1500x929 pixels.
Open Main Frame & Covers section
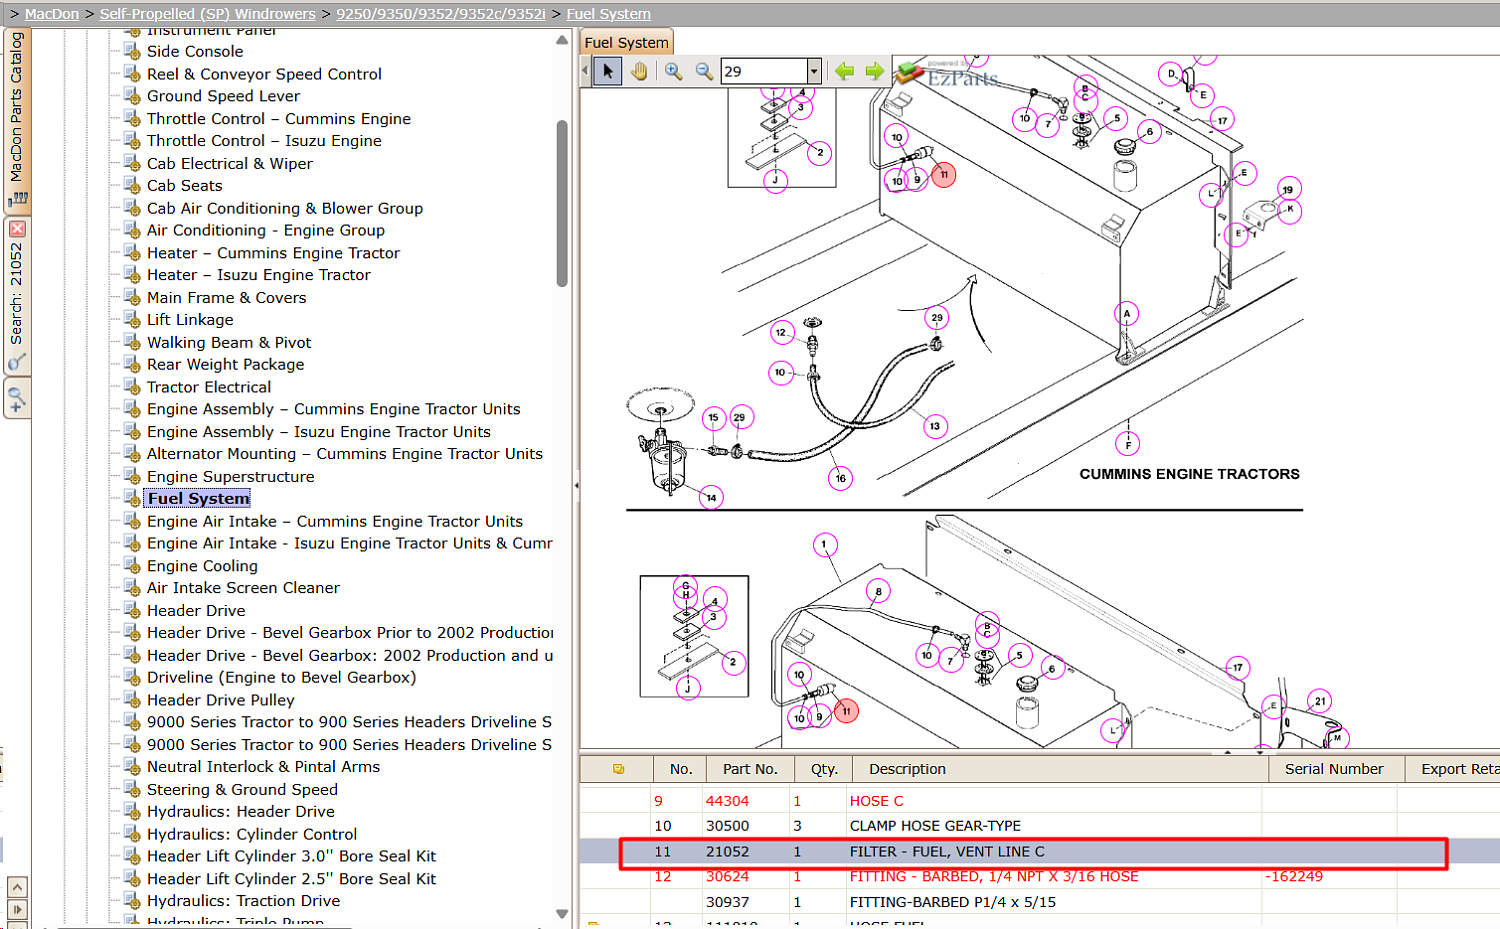(227, 297)
